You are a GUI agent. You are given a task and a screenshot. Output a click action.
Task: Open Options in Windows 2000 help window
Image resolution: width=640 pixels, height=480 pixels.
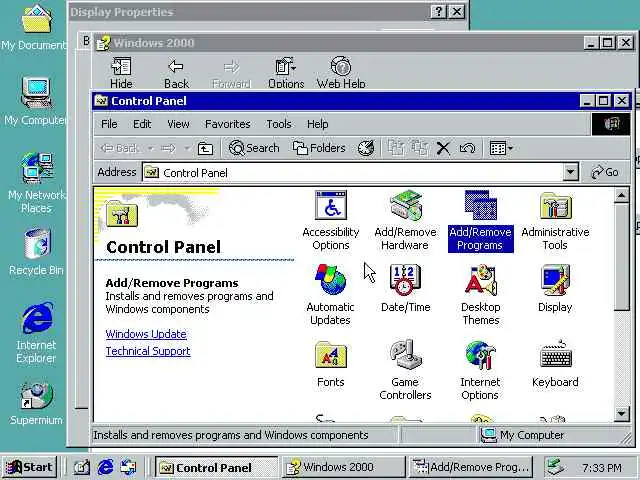coord(286,73)
